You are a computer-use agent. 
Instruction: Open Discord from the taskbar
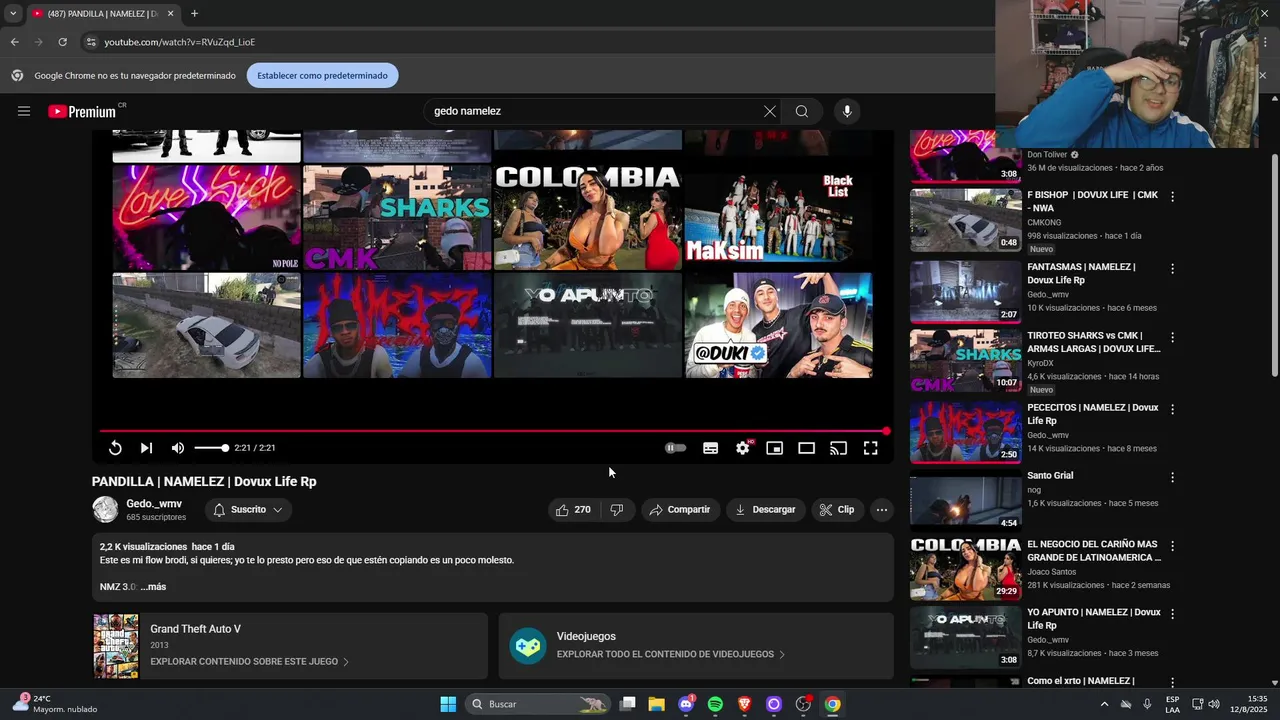click(x=686, y=704)
